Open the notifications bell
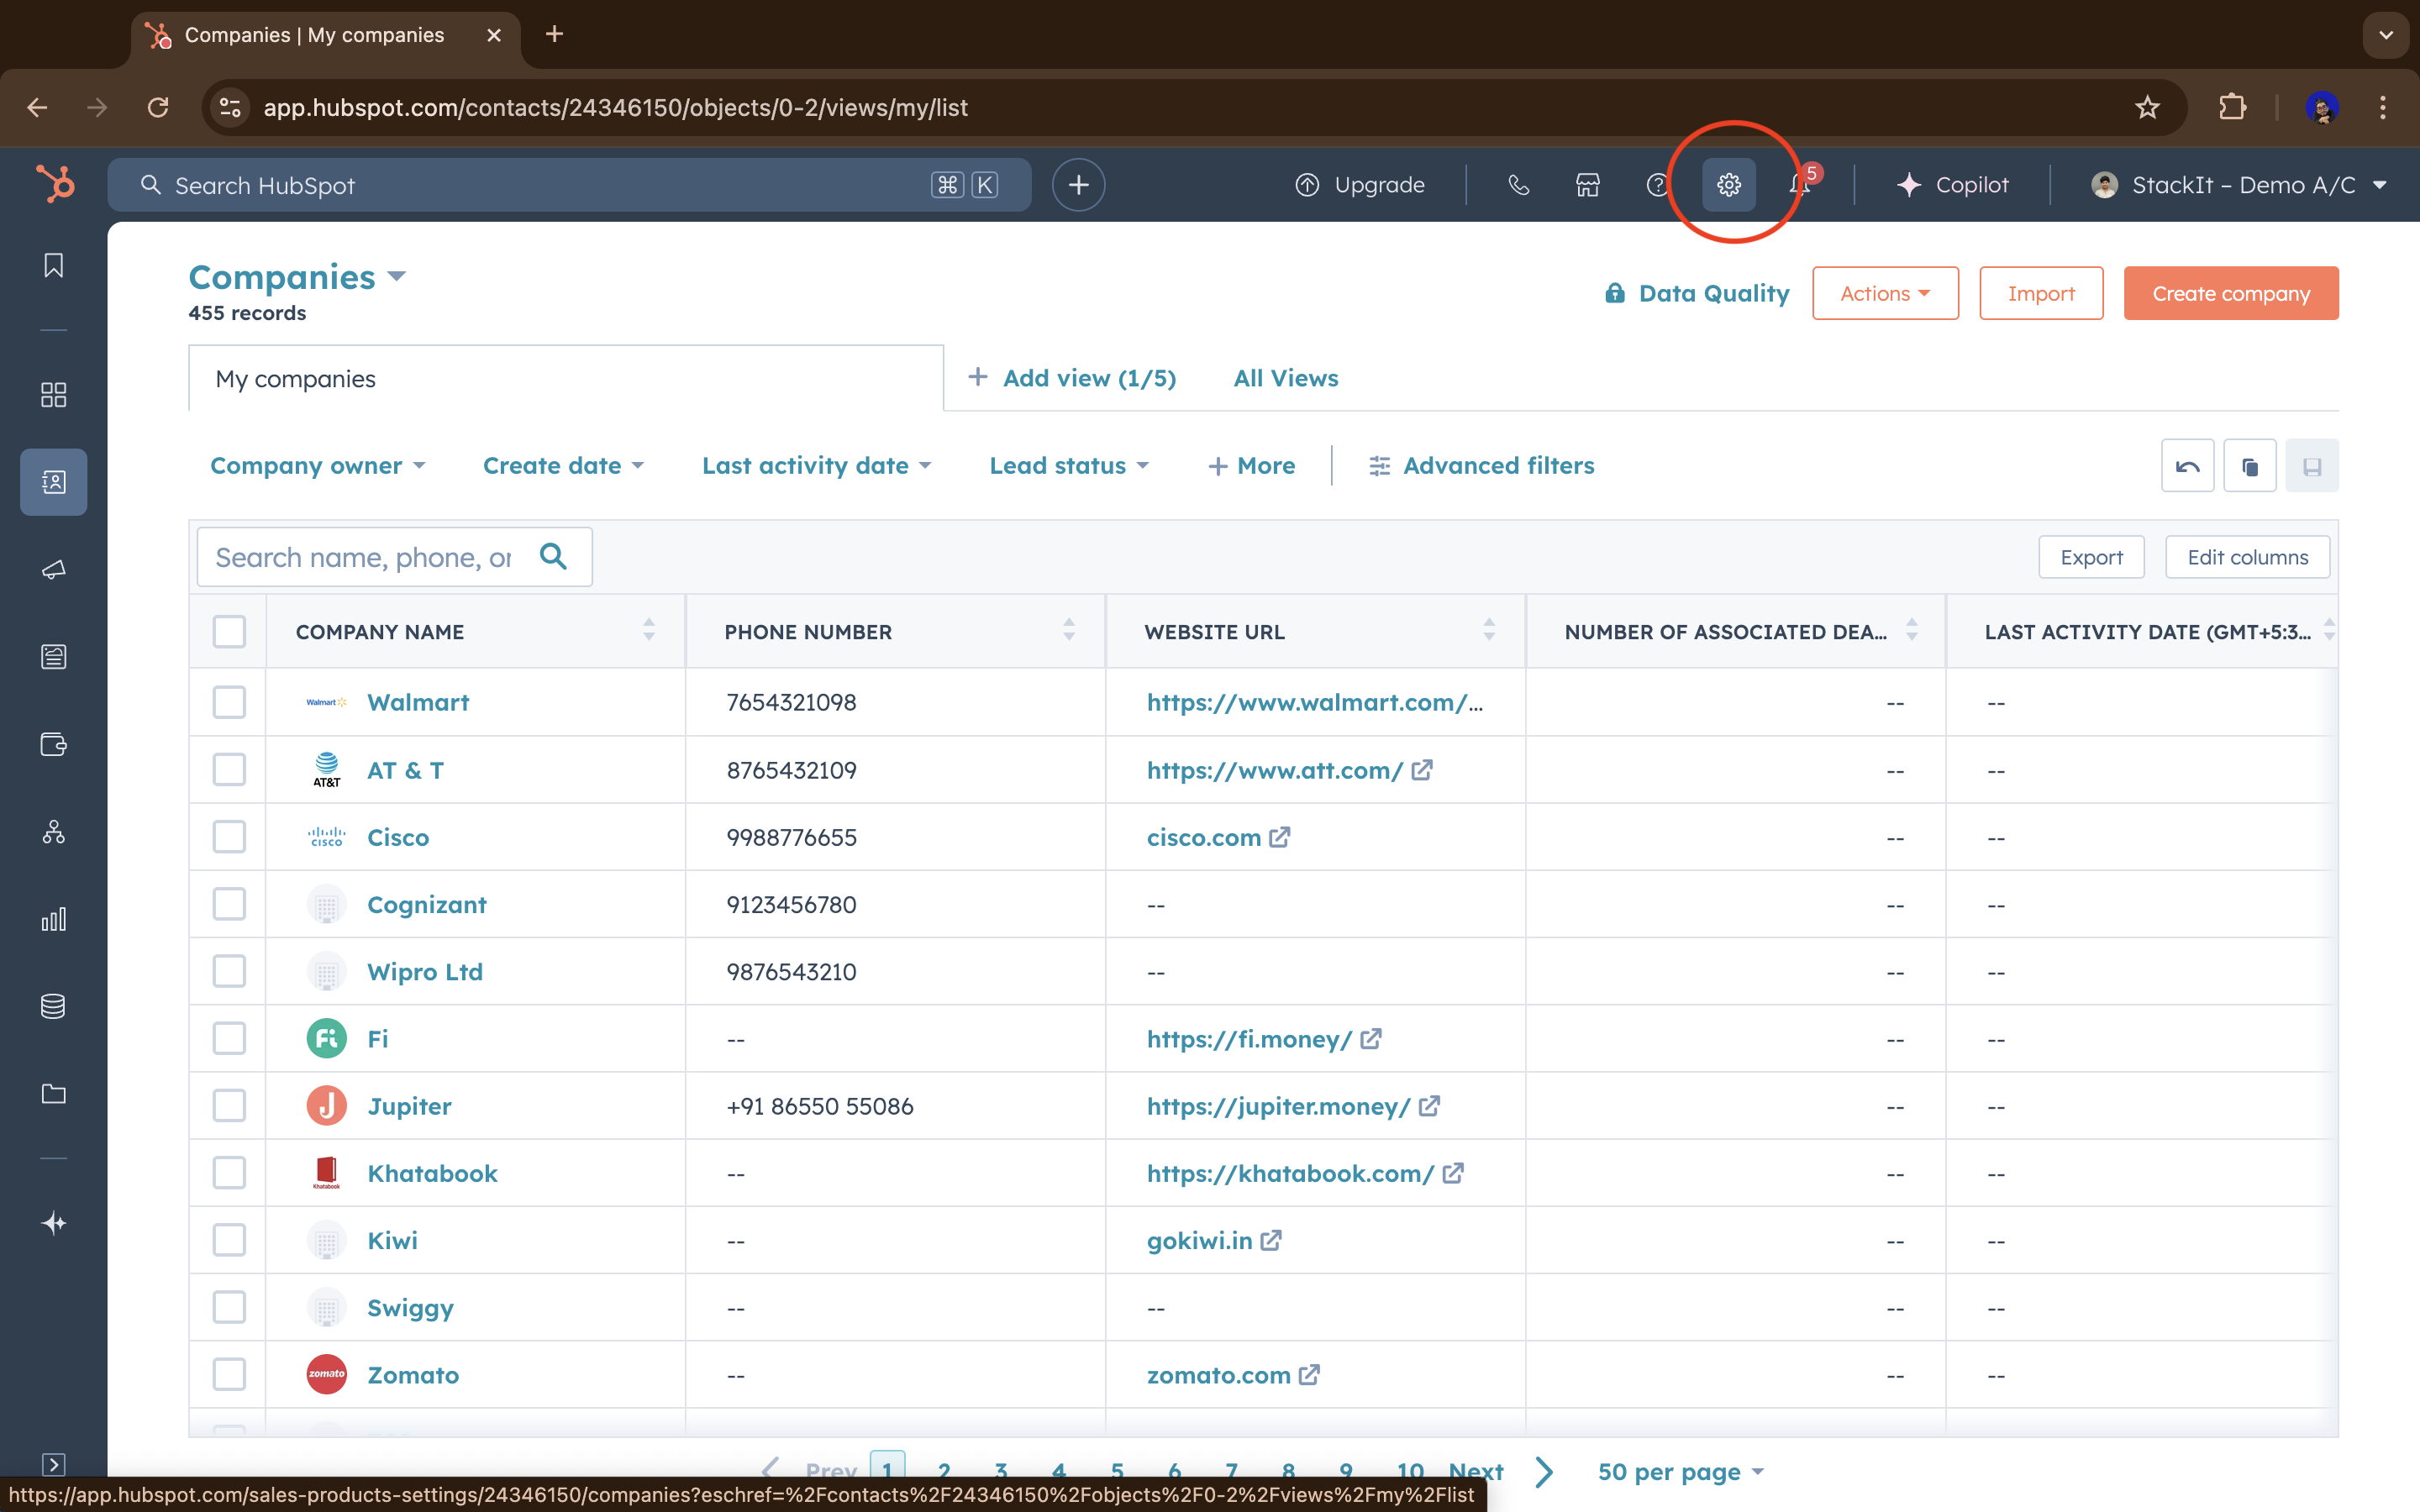2420x1512 pixels. (1800, 185)
